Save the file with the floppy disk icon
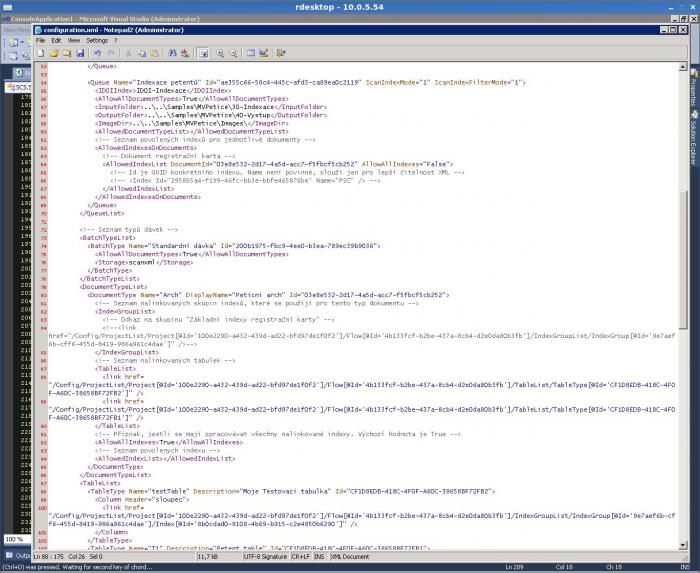This screenshot has height=573, width=700. click(80, 53)
